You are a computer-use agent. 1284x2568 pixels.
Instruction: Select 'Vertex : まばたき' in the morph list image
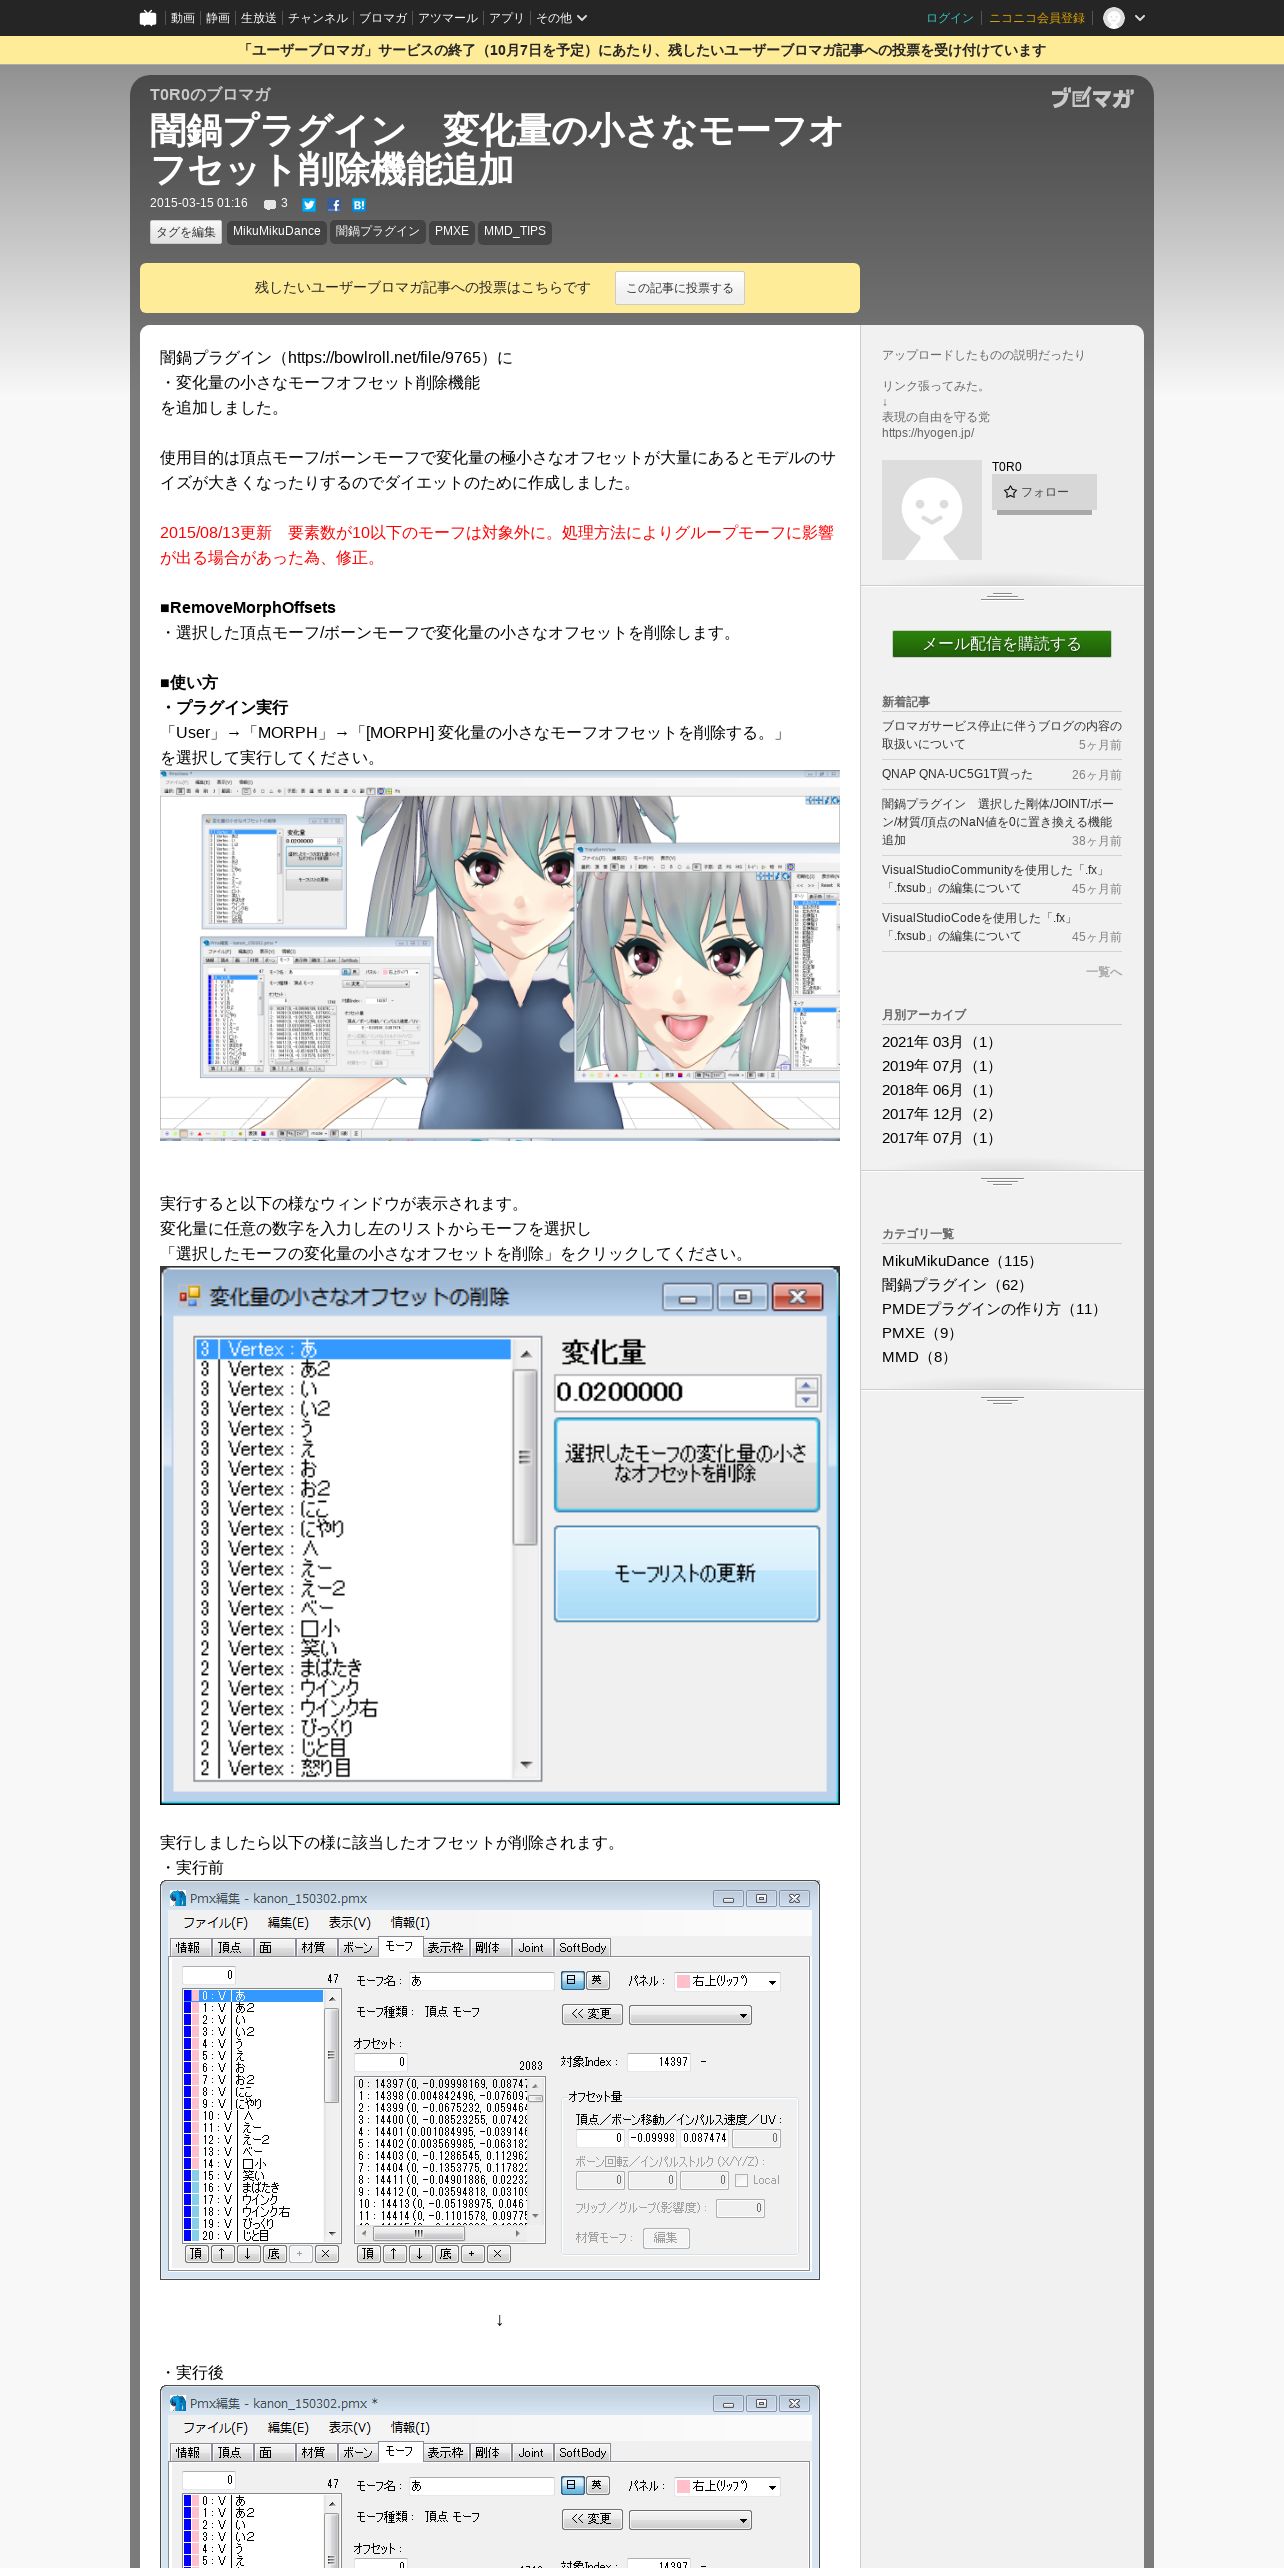354,1668
